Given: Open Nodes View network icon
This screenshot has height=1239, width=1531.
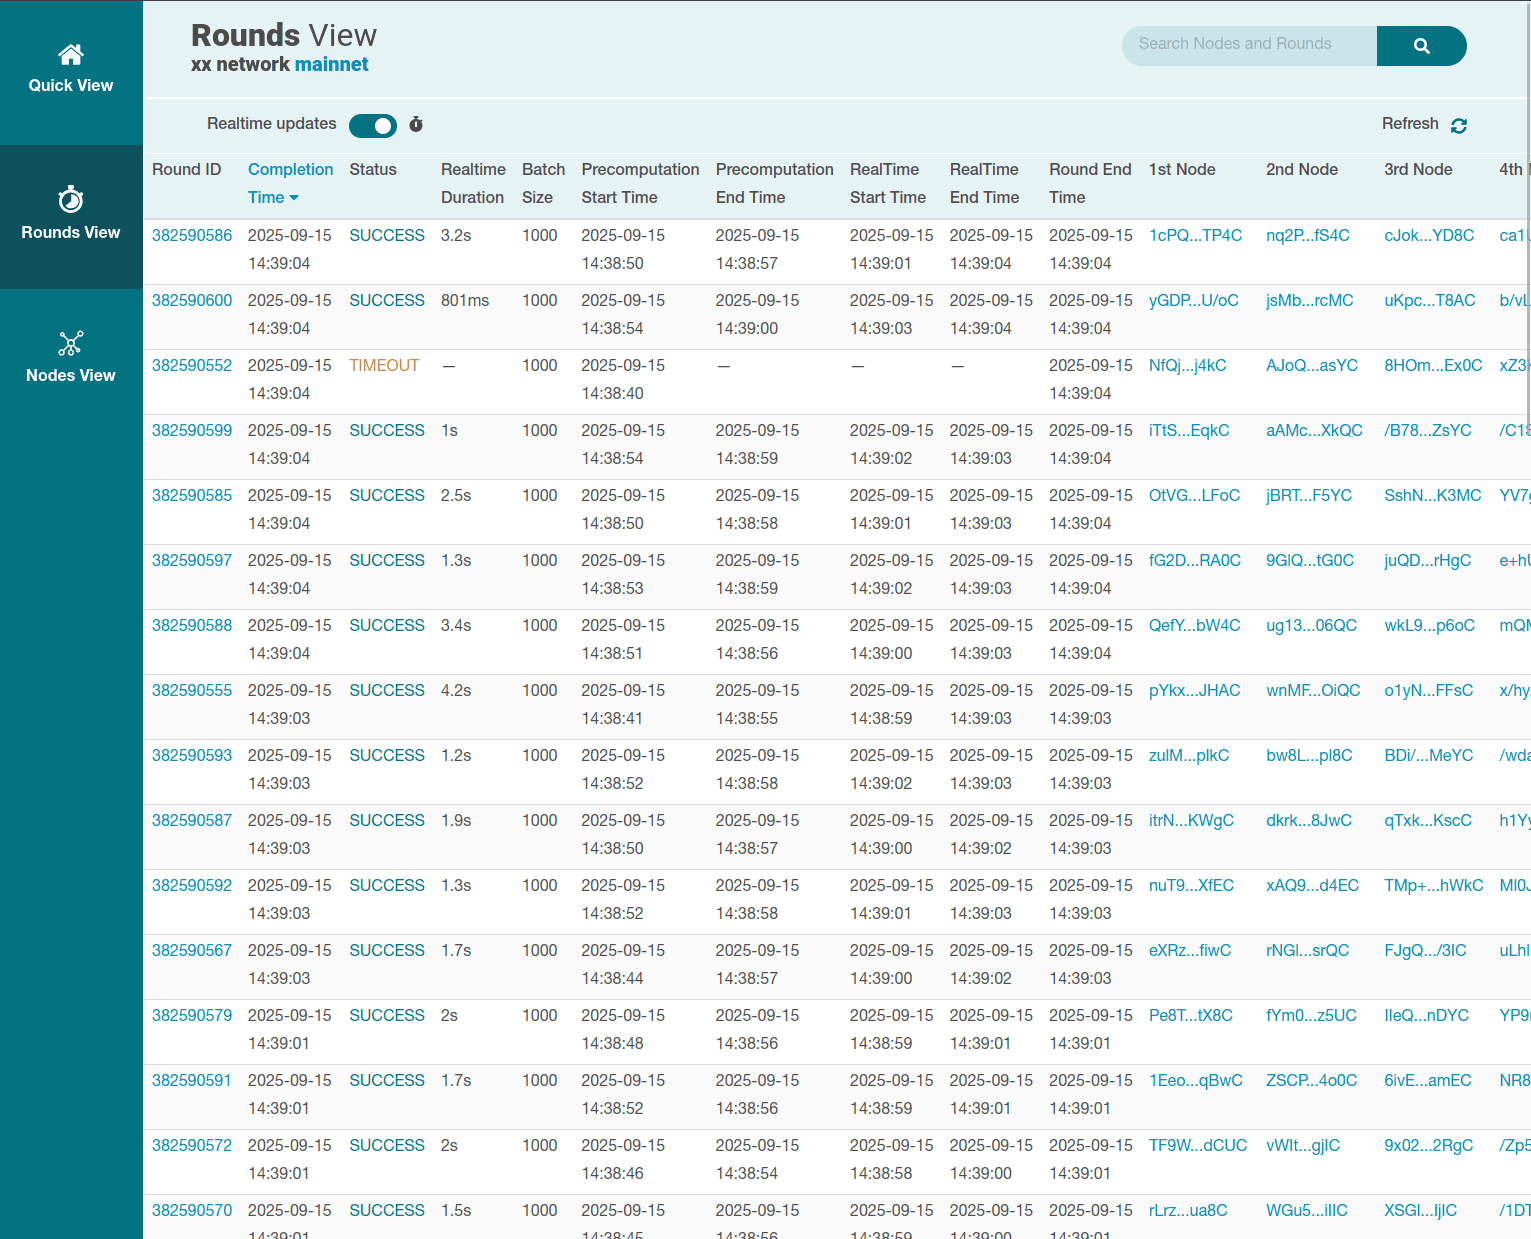Looking at the screenshot, I should coord(71,344).
